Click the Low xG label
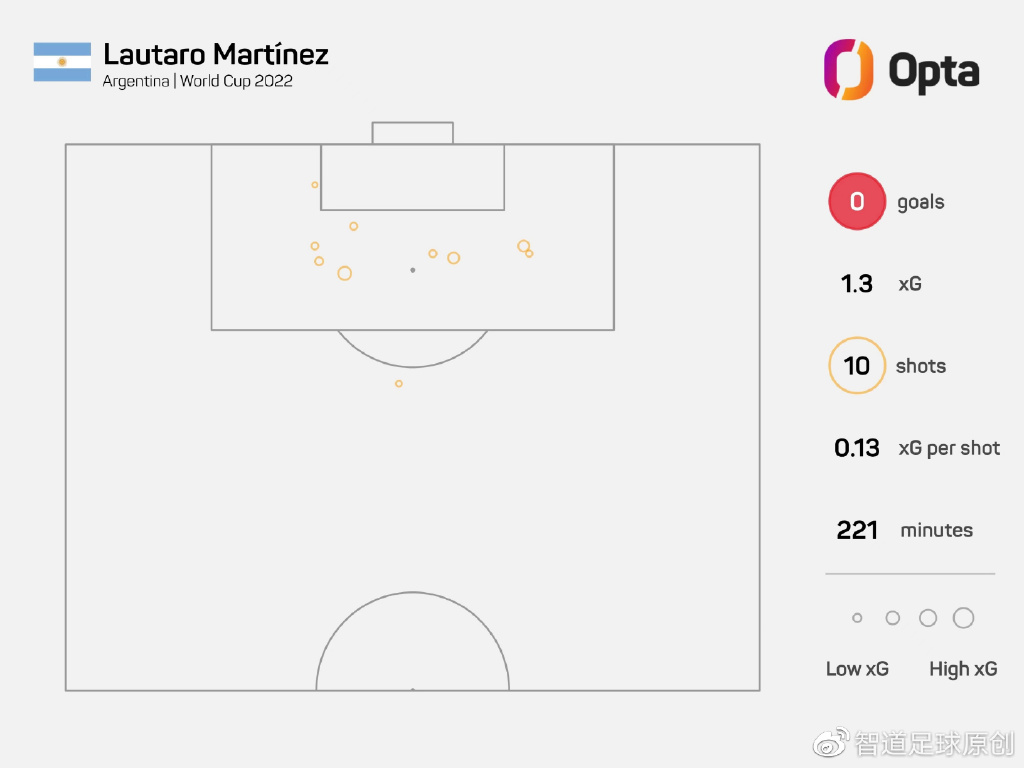Viewport: 1024px width, 768px height. point(857,669)
